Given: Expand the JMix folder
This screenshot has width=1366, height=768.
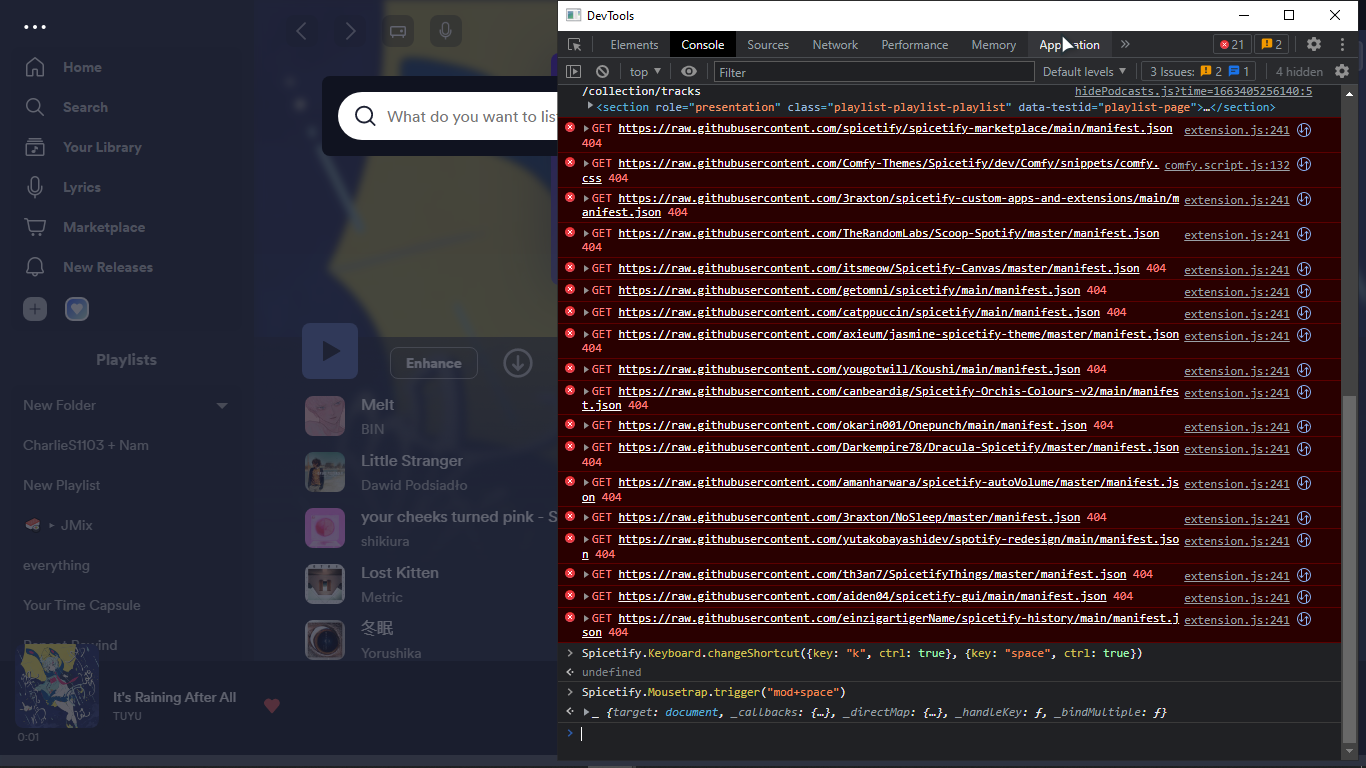Looking at the screenshot, I should tap(51, 525).
